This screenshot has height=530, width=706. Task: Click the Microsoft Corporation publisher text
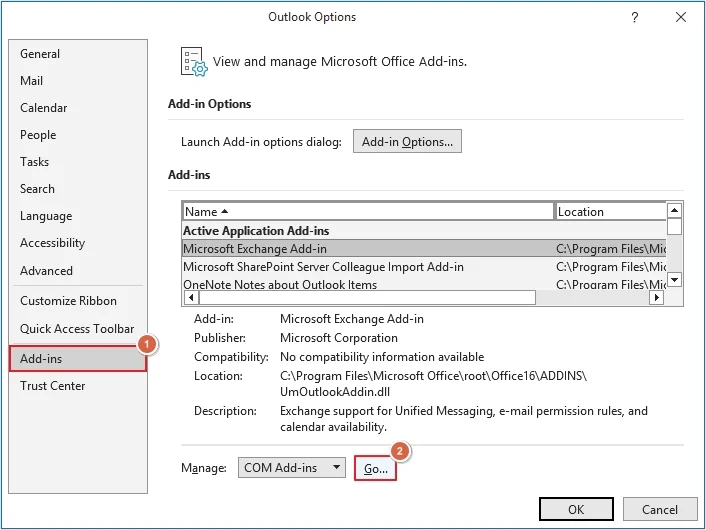pos(339,338)
